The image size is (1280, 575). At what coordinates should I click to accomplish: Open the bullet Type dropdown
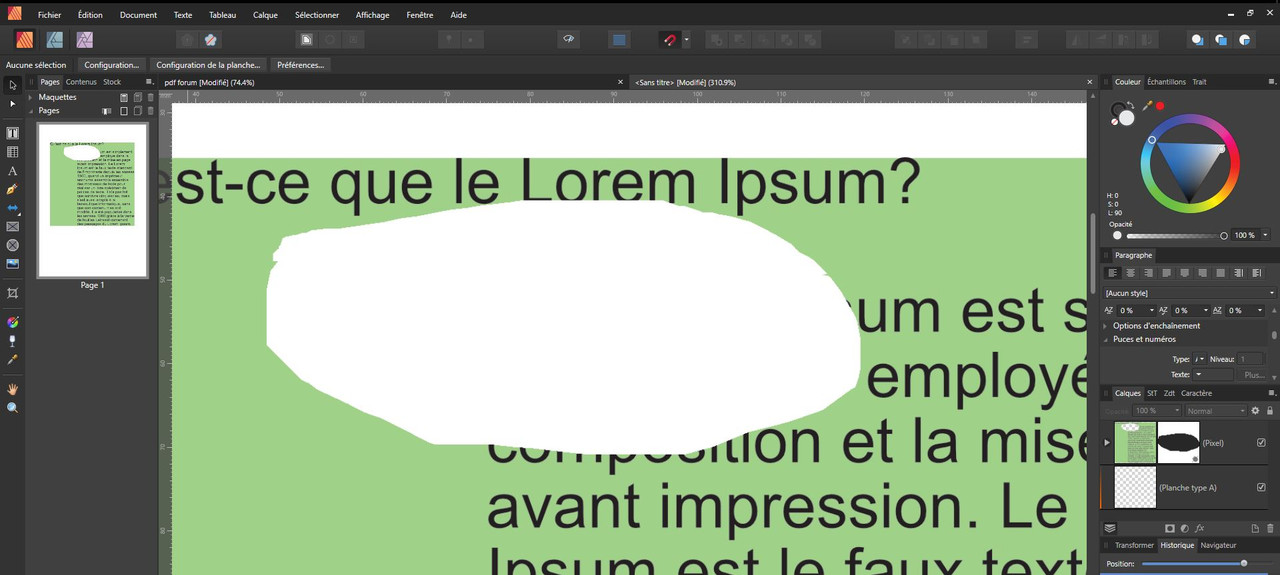[x=1200, y=359]
